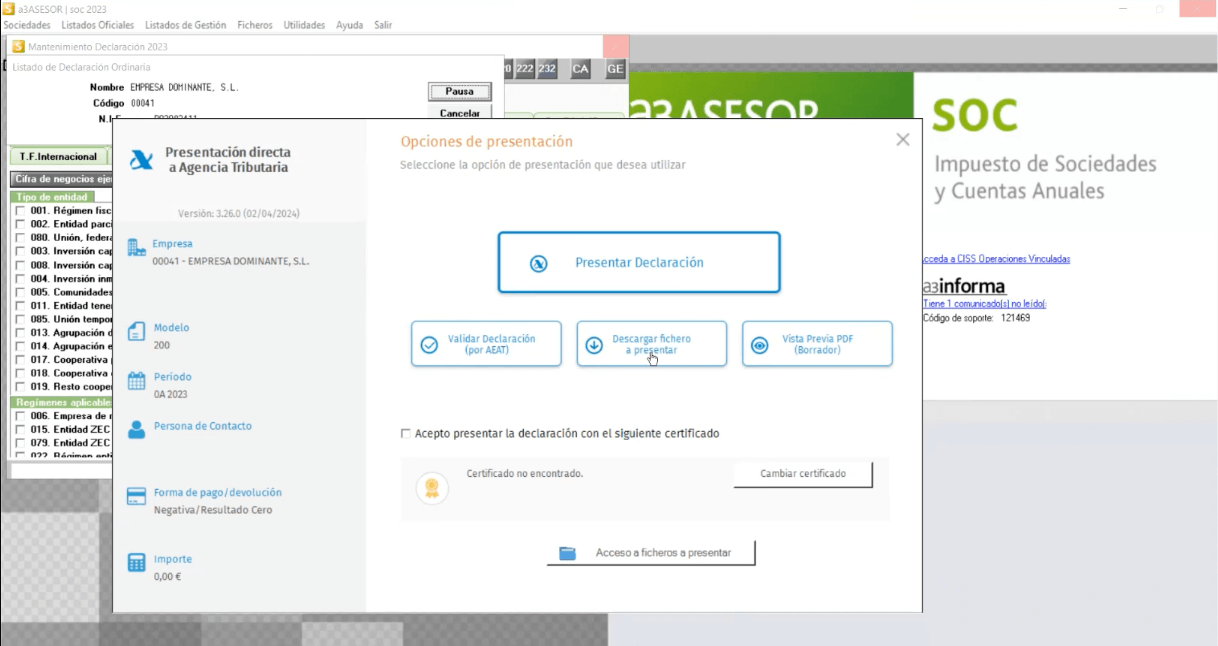
Task: Close the Mantenimiento Declaración 2023 window
Action: click(617, 46)
